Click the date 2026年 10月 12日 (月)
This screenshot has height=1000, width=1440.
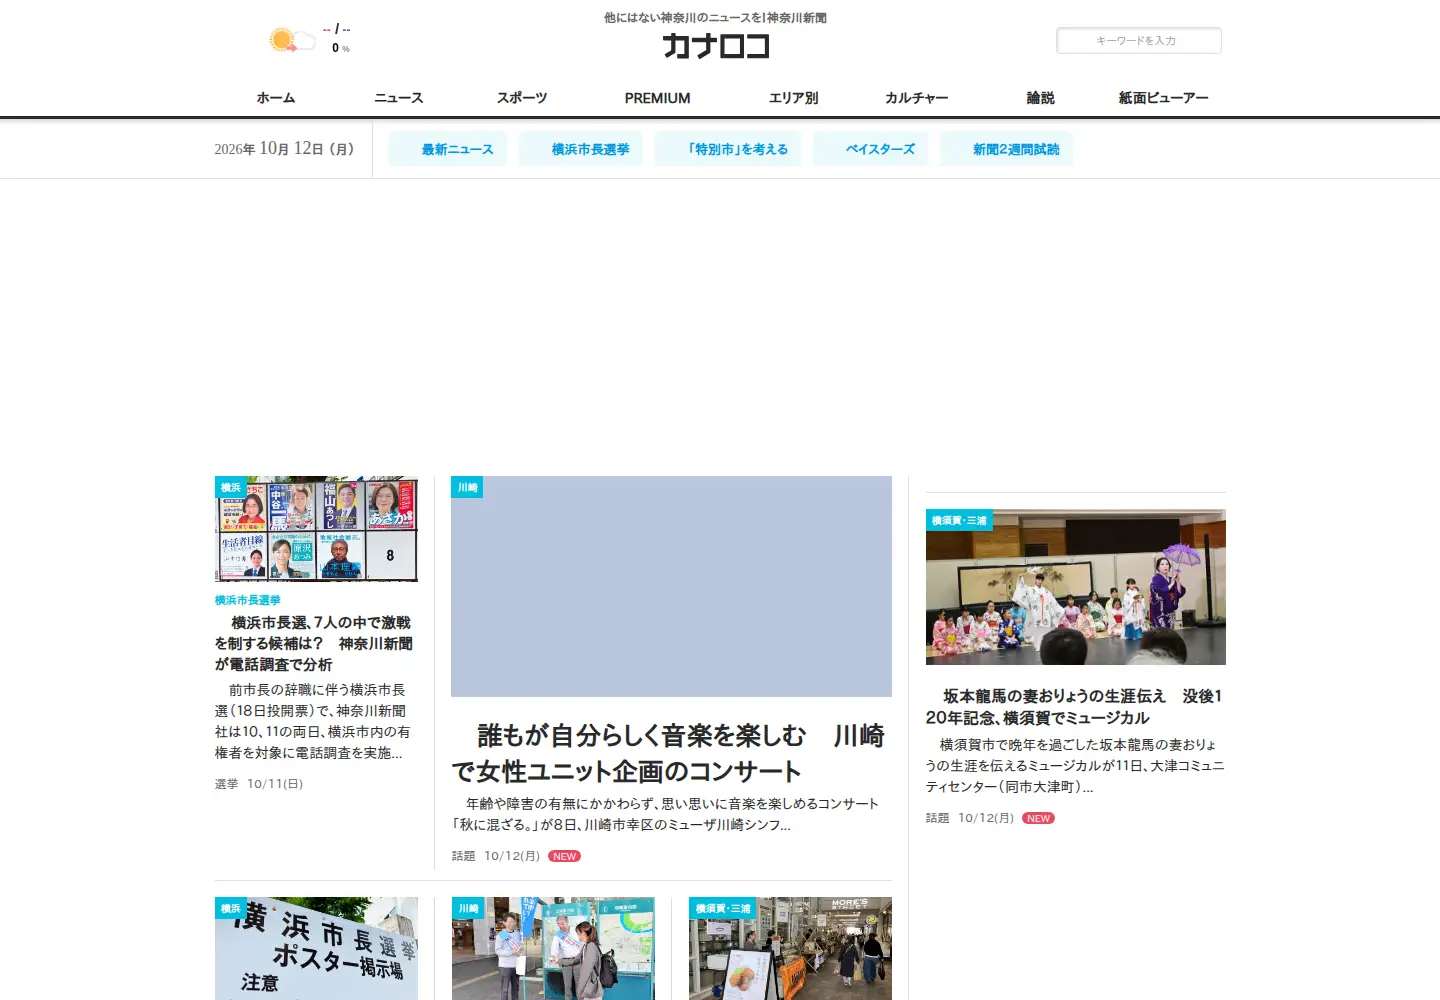[x=284, y=149]
